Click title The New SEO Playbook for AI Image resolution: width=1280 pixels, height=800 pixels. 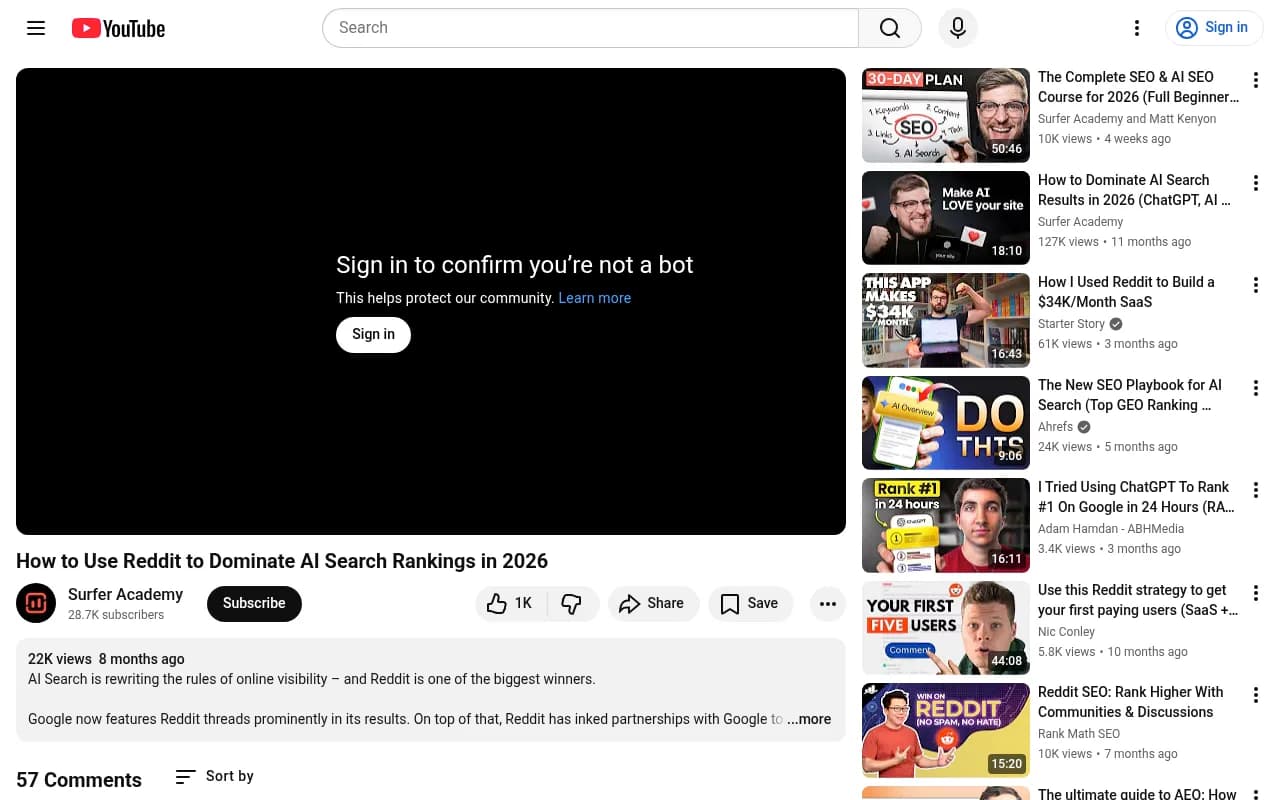[1130, 395]
